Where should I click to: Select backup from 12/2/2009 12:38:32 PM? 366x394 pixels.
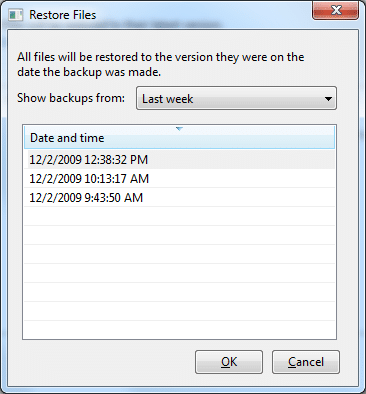click(179, 160)
